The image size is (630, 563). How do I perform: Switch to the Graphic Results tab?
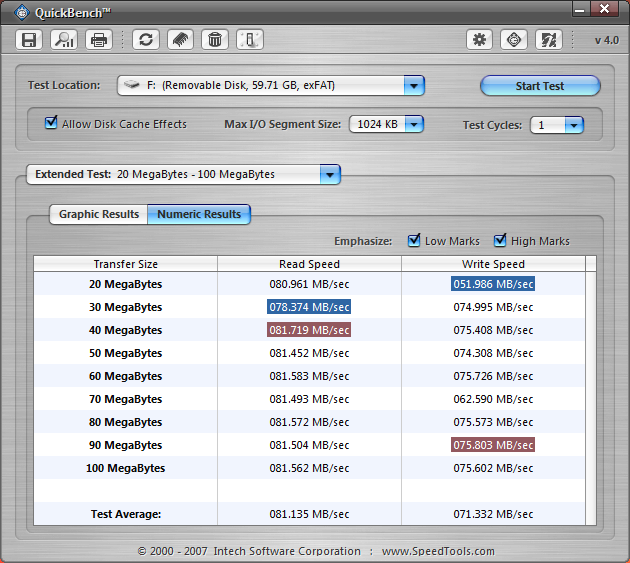[x=99, y=214]
